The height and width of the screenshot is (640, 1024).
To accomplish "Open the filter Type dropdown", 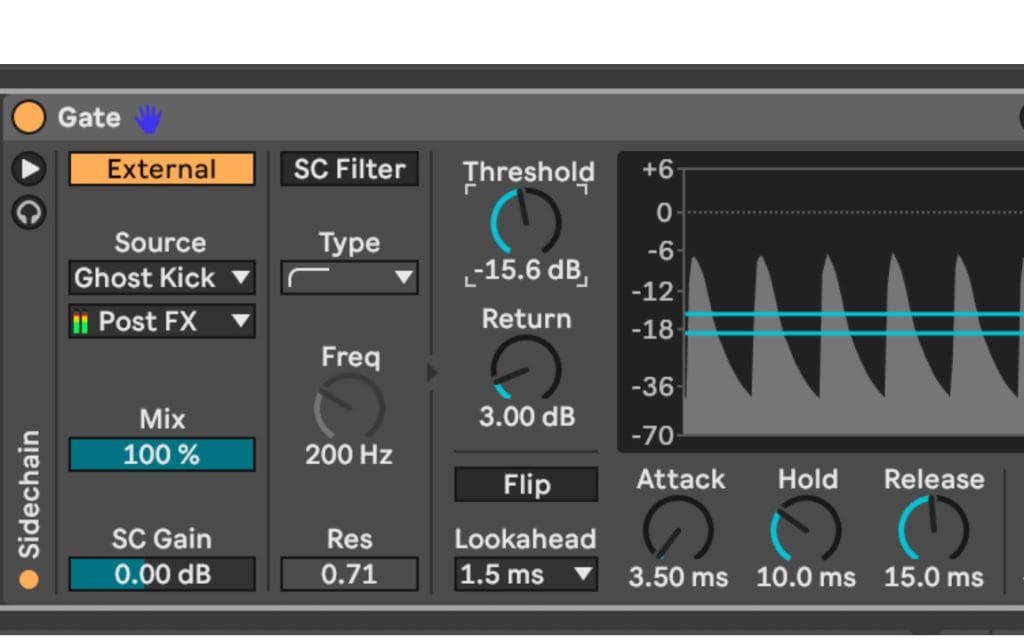I will 349,278.
